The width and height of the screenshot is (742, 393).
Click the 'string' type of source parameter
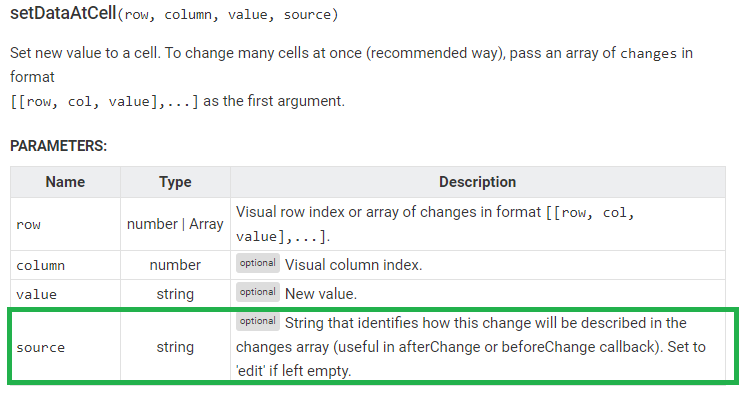[x=175, y=347]
